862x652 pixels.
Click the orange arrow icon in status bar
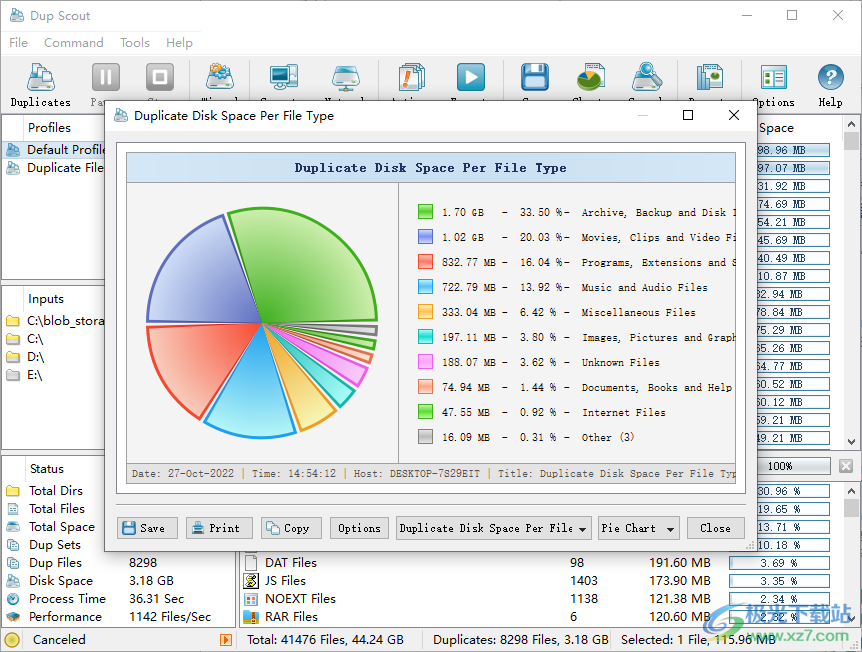225,640
